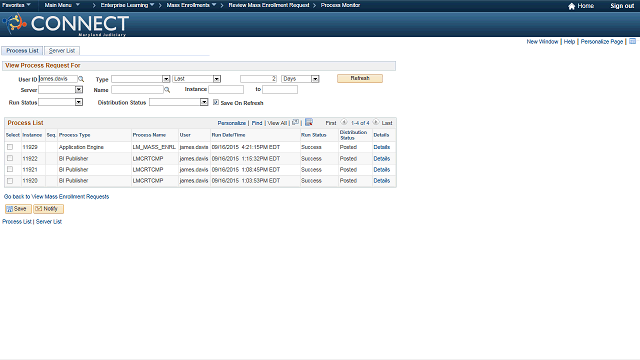This screenshot has height=360, width=640.
Task: Open Details for instance 11920
Action: pyautogui.click(x=382, y=180)
